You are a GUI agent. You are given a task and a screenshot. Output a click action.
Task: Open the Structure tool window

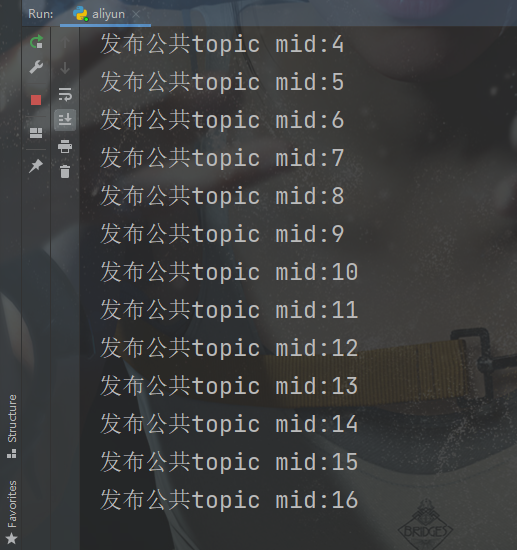(x=12, y=426)
